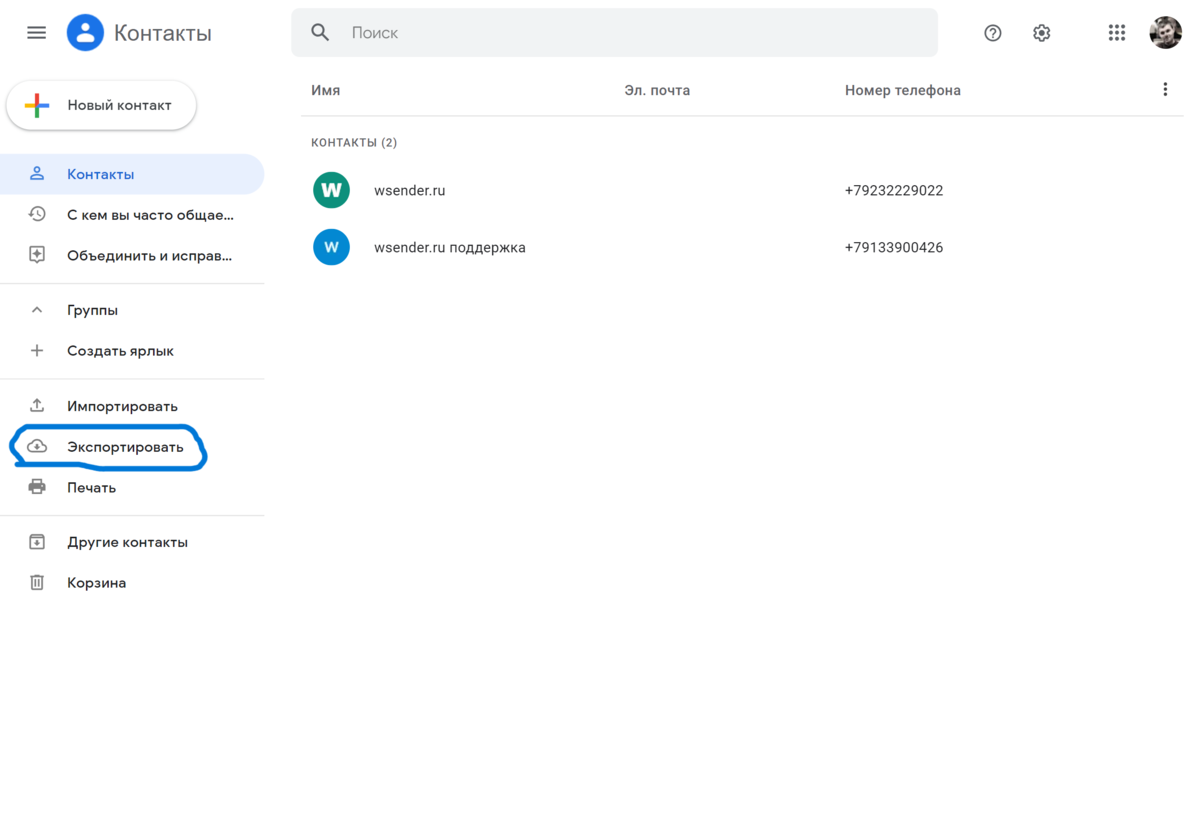Click the archive icon beside Другие контакты
Image resolution: width=1200 pixels, height=814 pixels.
[37, 542]
